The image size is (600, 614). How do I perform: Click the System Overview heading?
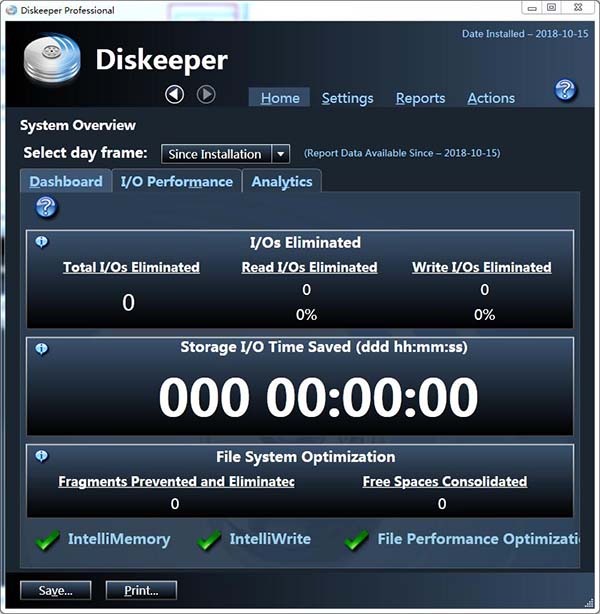78,125
